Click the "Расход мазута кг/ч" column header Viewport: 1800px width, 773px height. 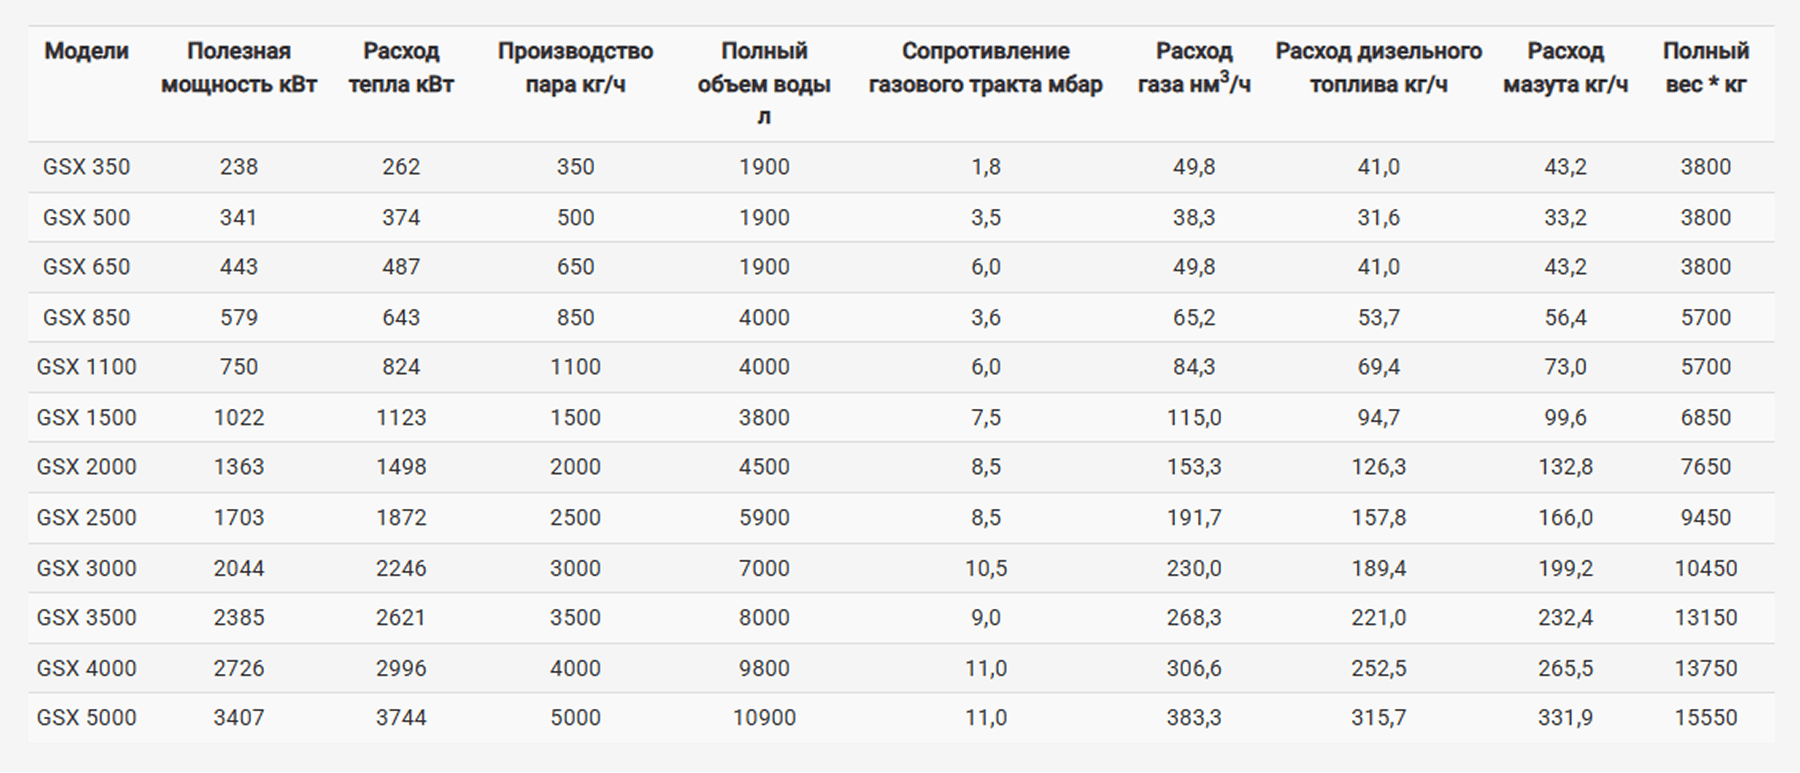click(1565, 67)
